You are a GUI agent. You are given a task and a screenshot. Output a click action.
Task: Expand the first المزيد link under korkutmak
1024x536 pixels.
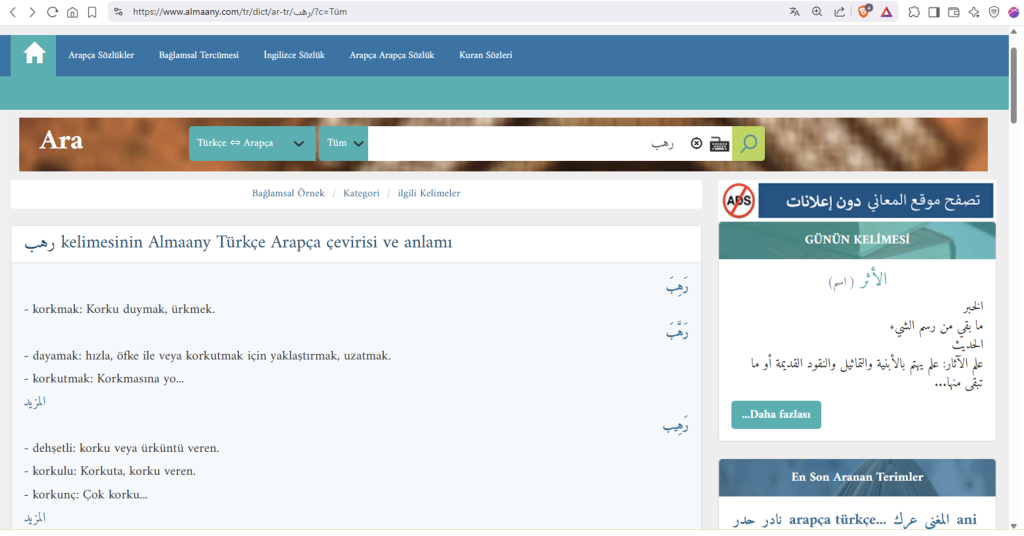tap(35, 402)
